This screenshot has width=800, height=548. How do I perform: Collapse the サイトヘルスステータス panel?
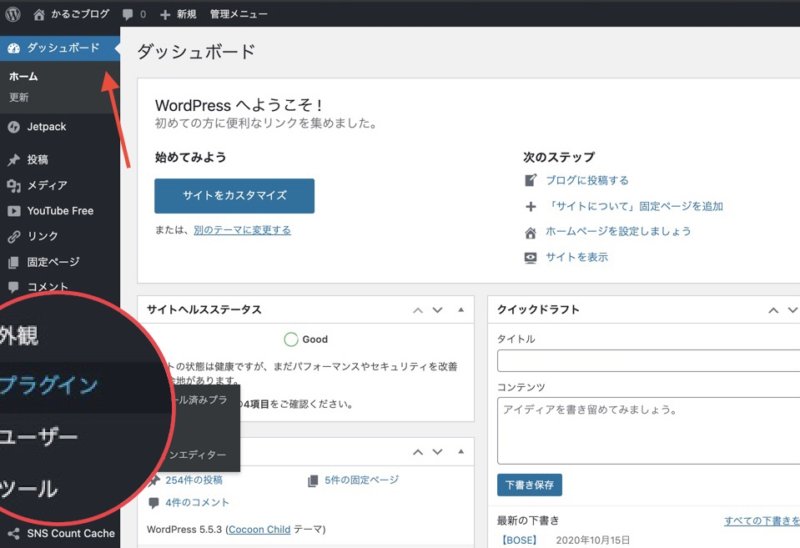point(461,310)
